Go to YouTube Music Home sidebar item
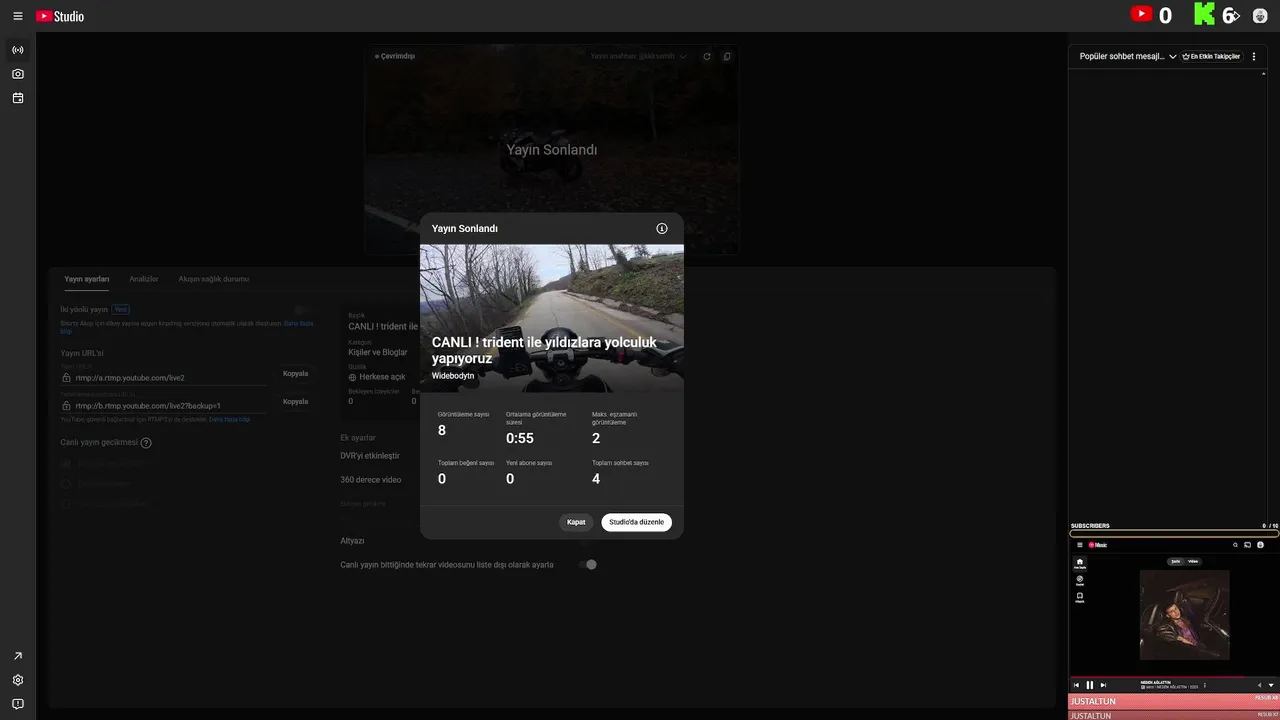 point(1080,563)
